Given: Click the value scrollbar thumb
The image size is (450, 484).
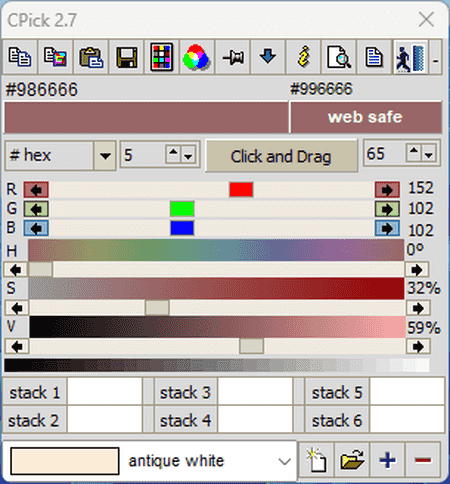Looking at the screenshot, I should 252,346.
